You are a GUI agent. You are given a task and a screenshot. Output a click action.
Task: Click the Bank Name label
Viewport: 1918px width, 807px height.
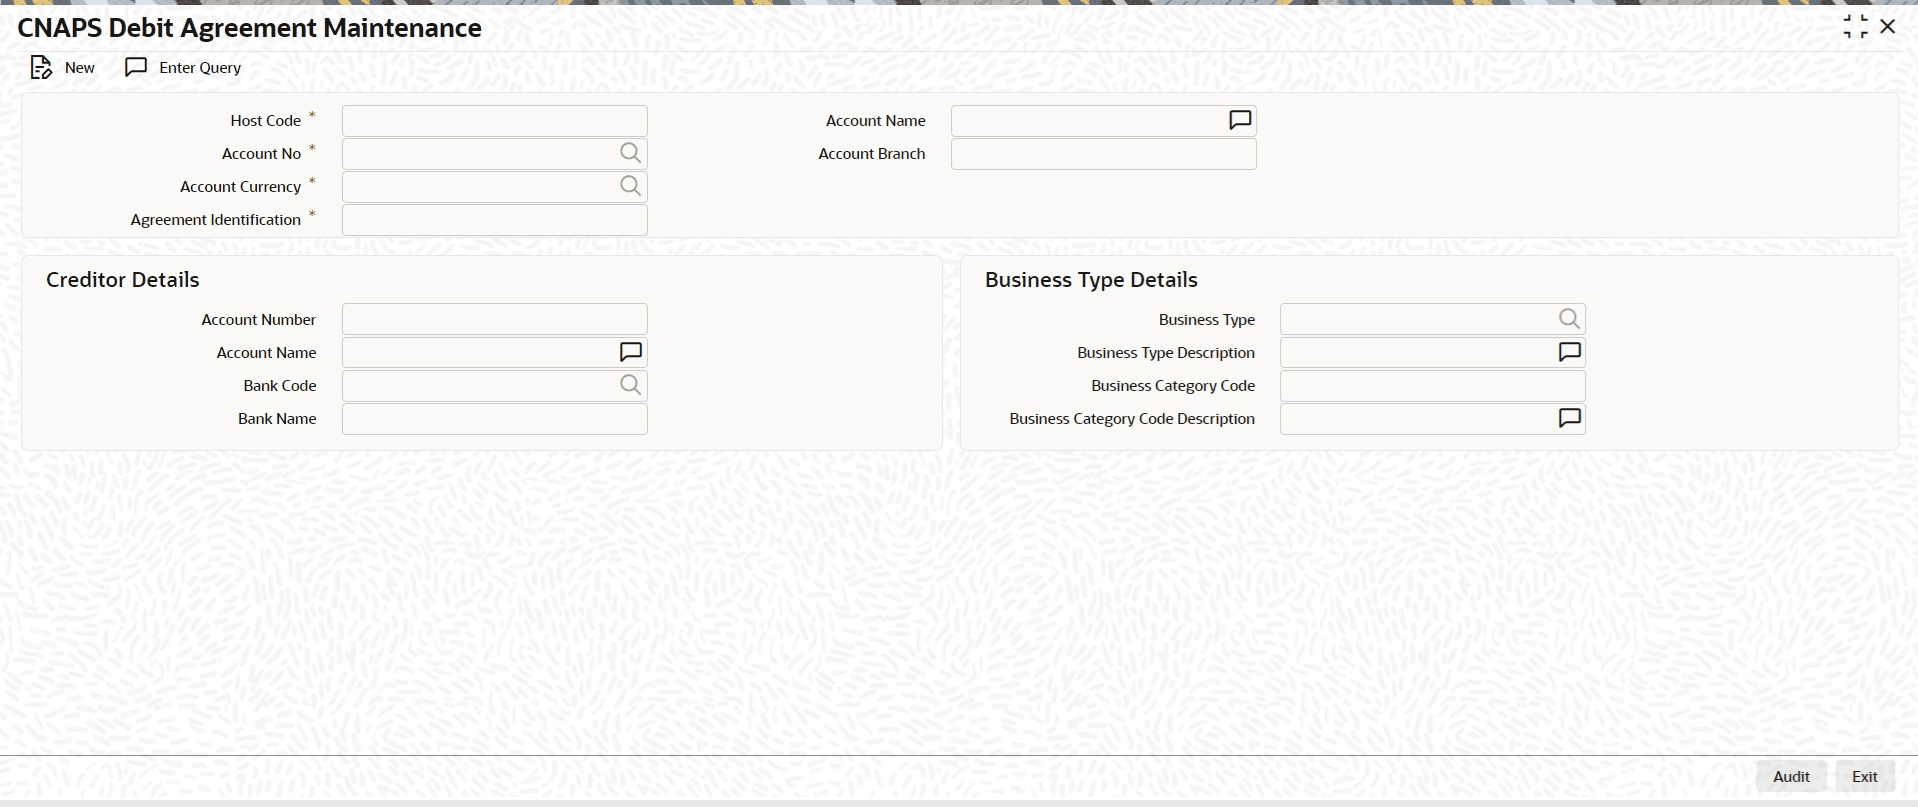[x=277, y=419]
